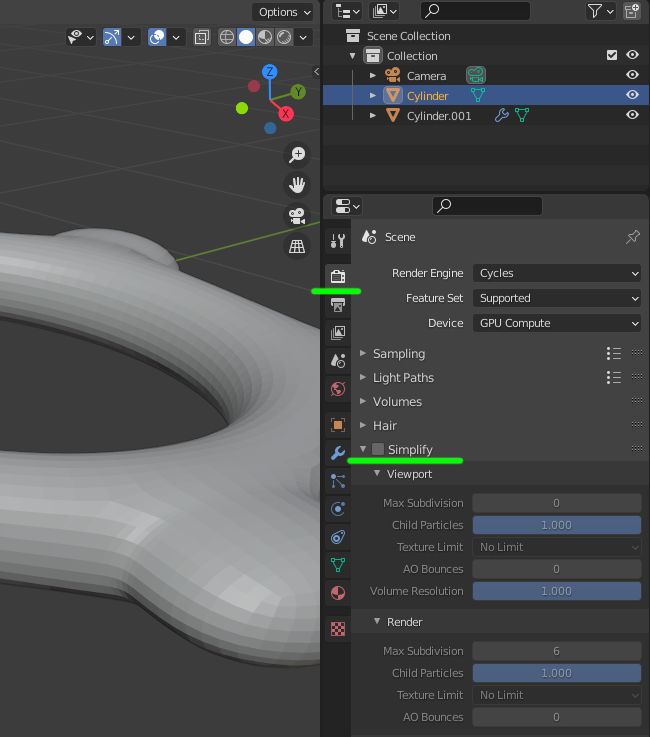This screenshot has height=737, width=650.
Task: Click the Camera data icon in outliner
Action: point(476,75)
